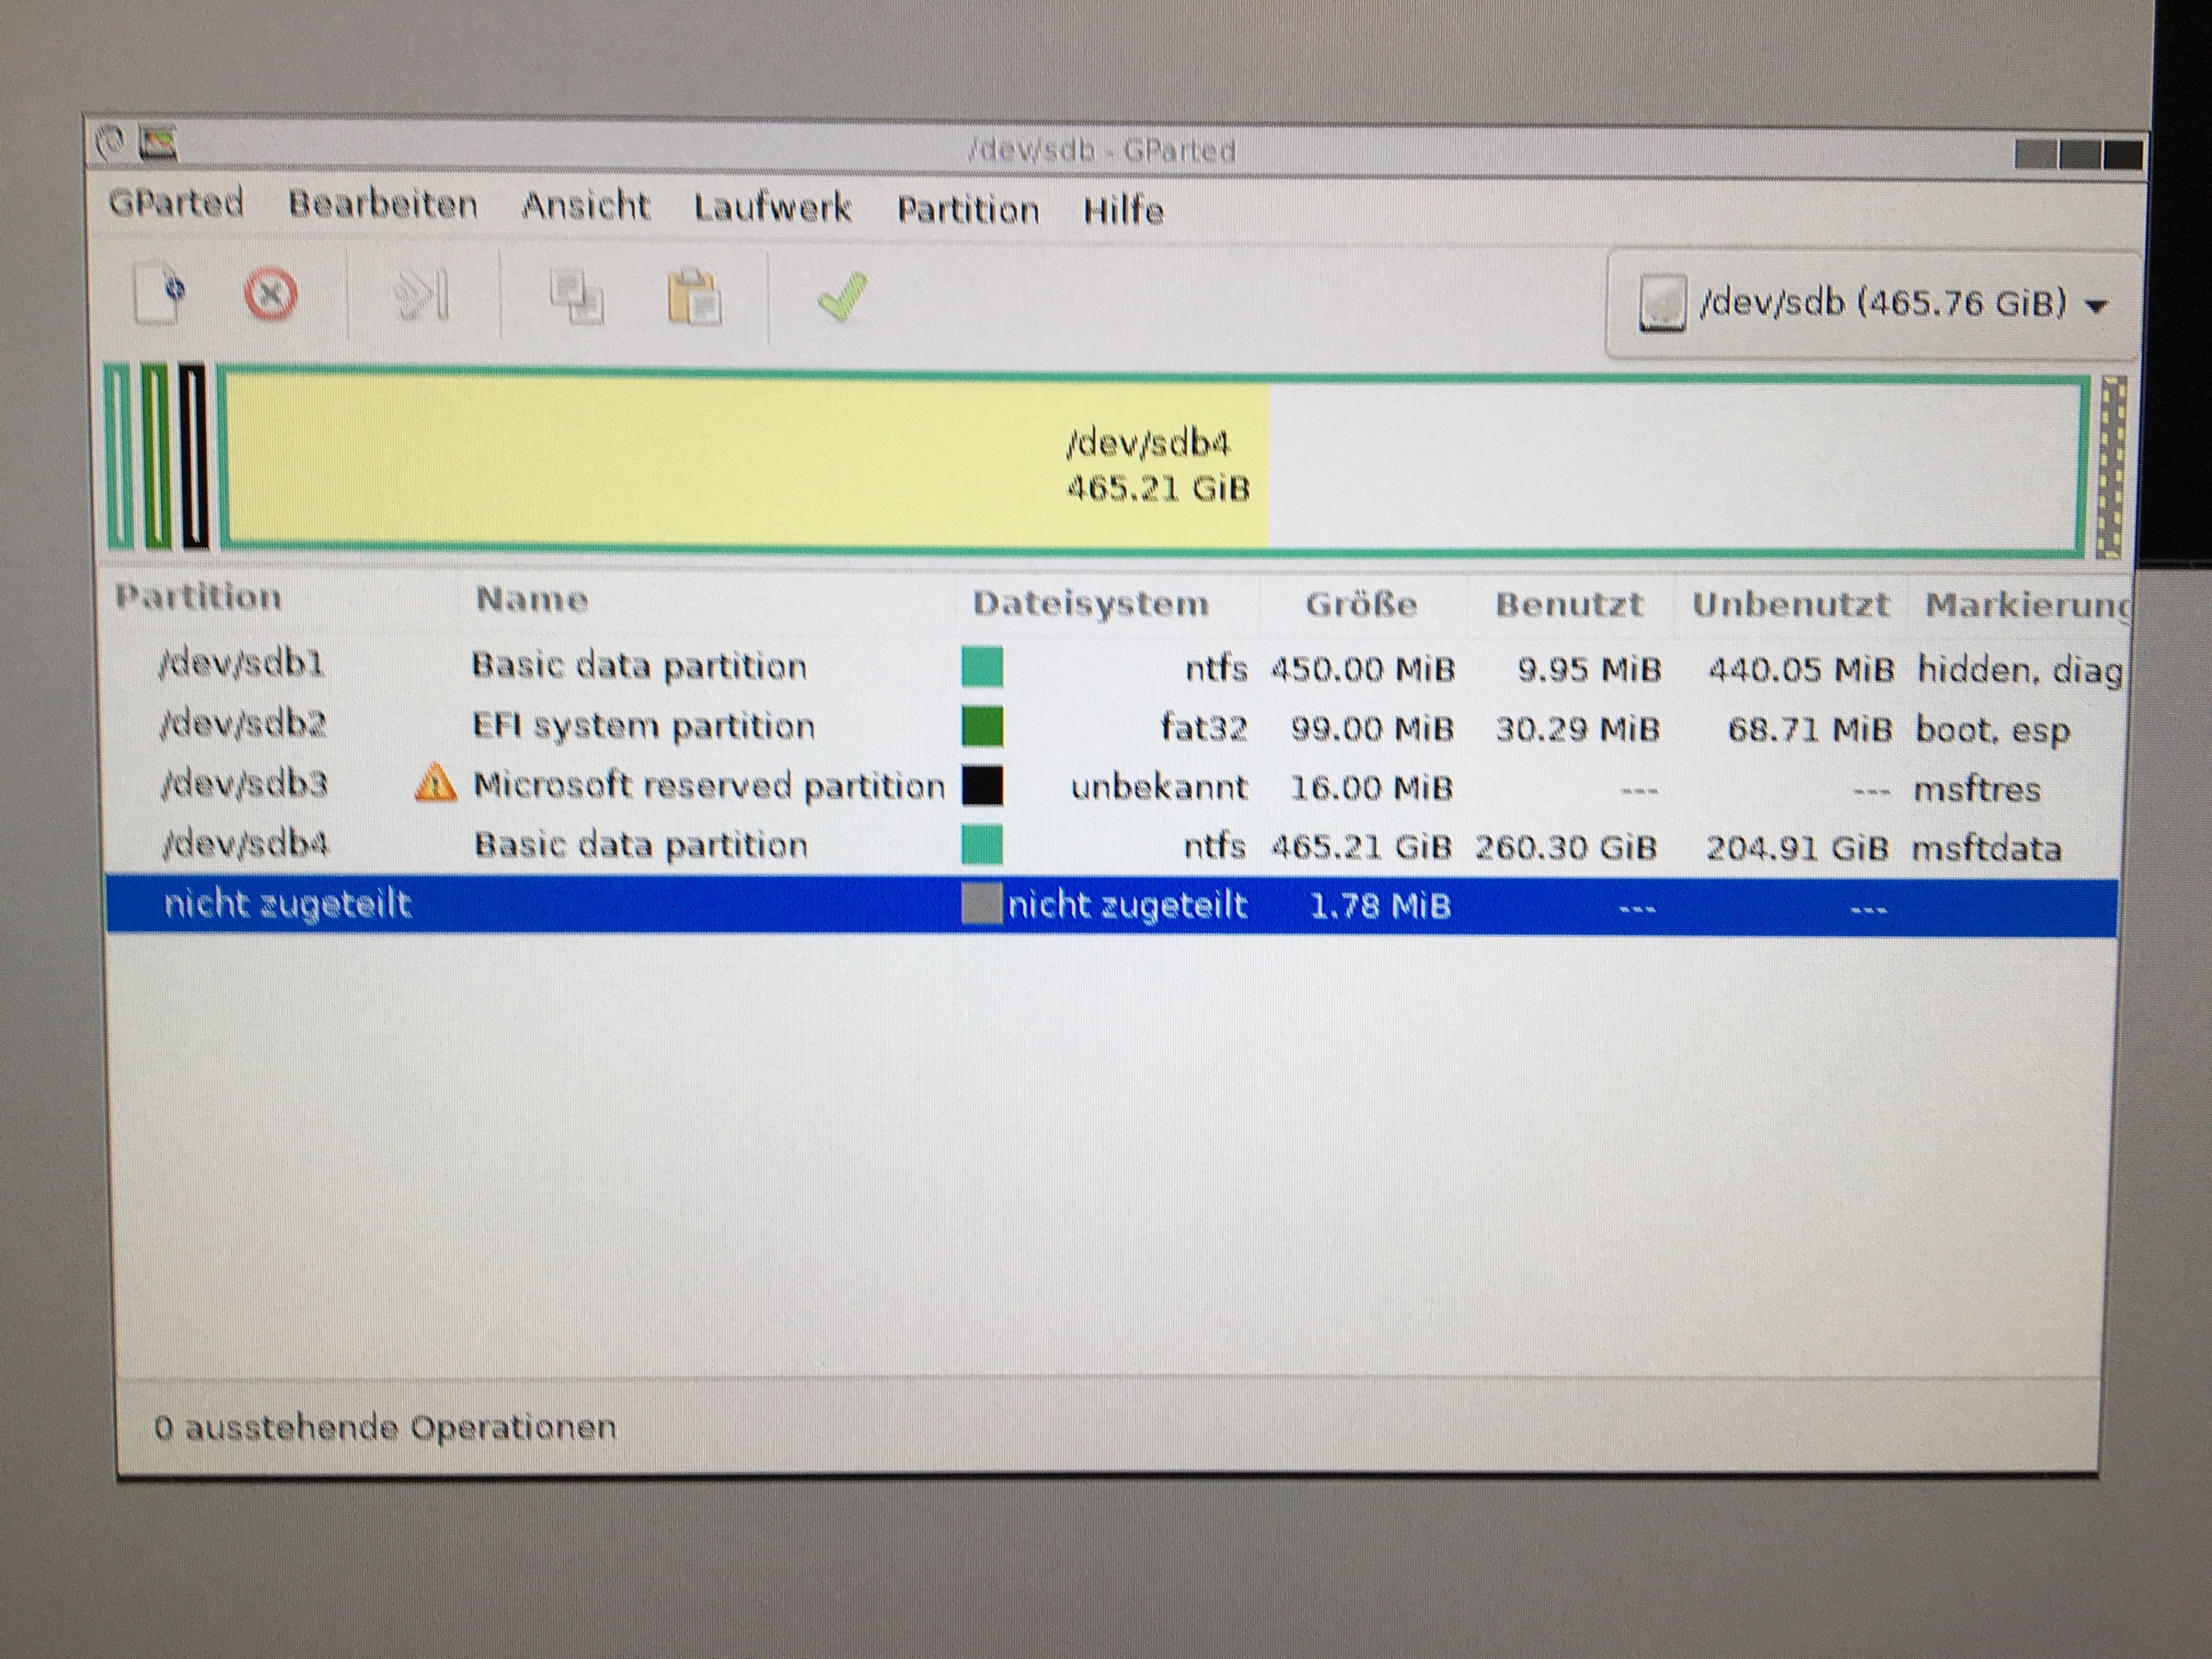This screenshot has width=2212, height=1659.
Task: Open the Laufwerk menu
Action: [x=772, y=208]
